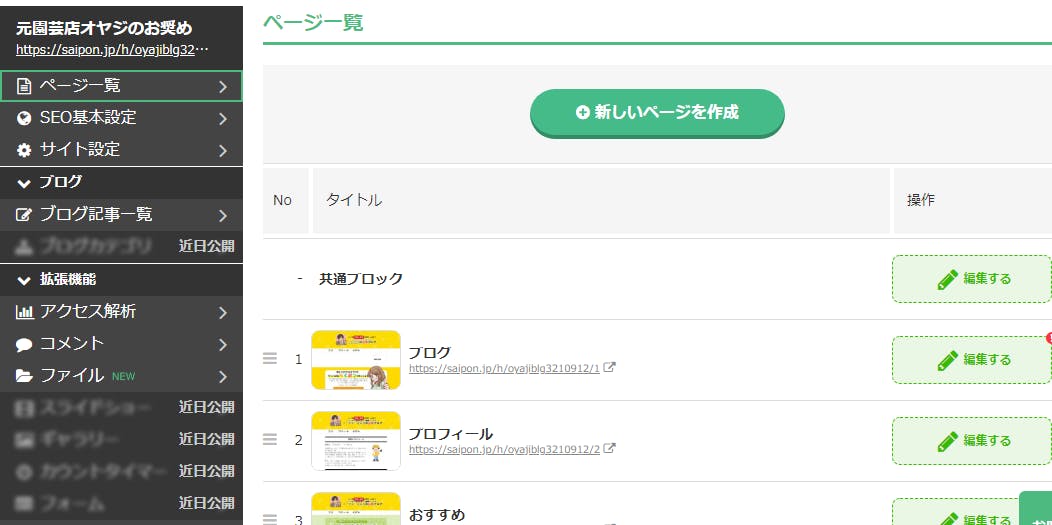Click the ファイル folder icon

(24, 376)
